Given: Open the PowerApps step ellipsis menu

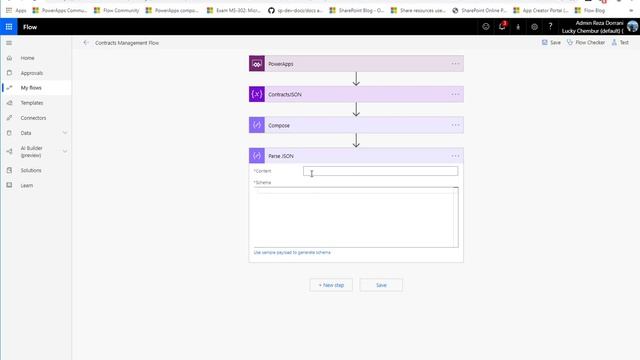Looking at the screenshot, I should coord(455,64).
